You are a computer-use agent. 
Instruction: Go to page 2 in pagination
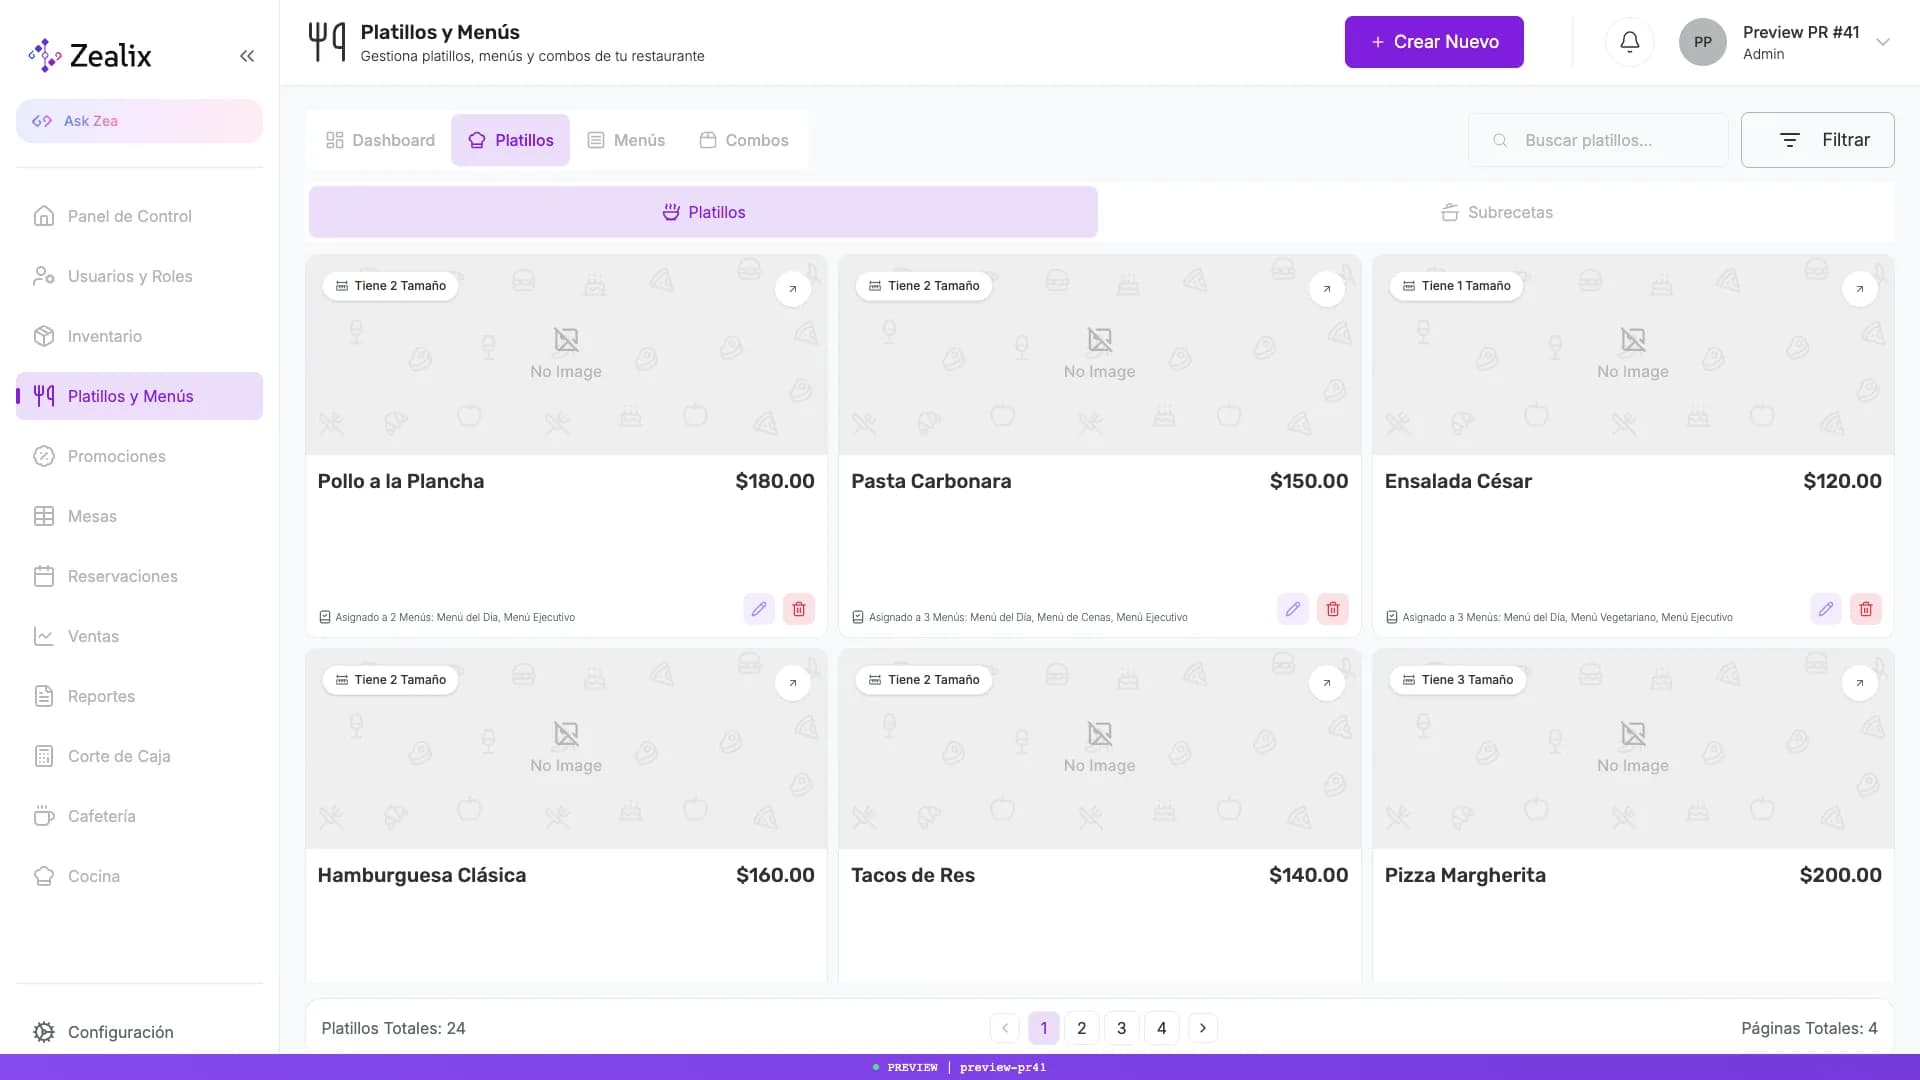(1081, 1028)
